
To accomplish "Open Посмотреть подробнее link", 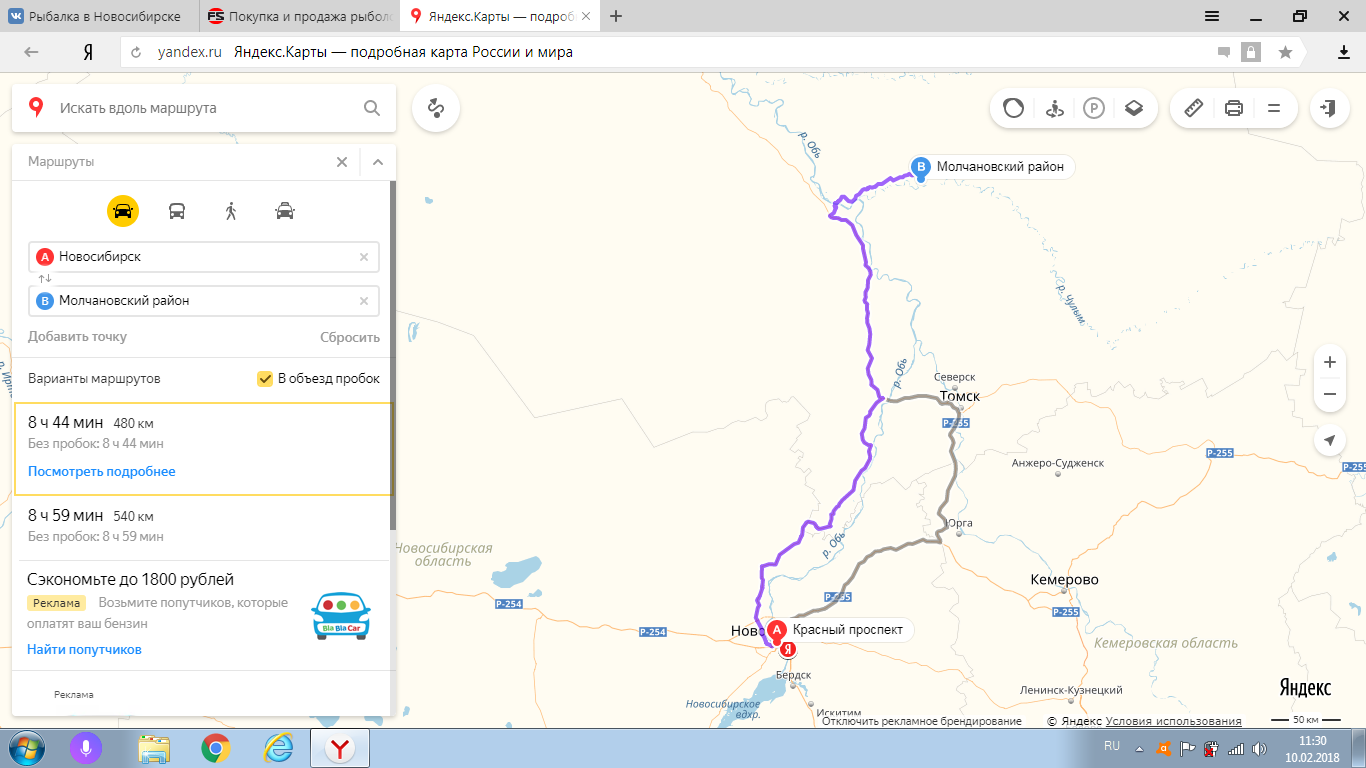I will [x=102, y=472].
